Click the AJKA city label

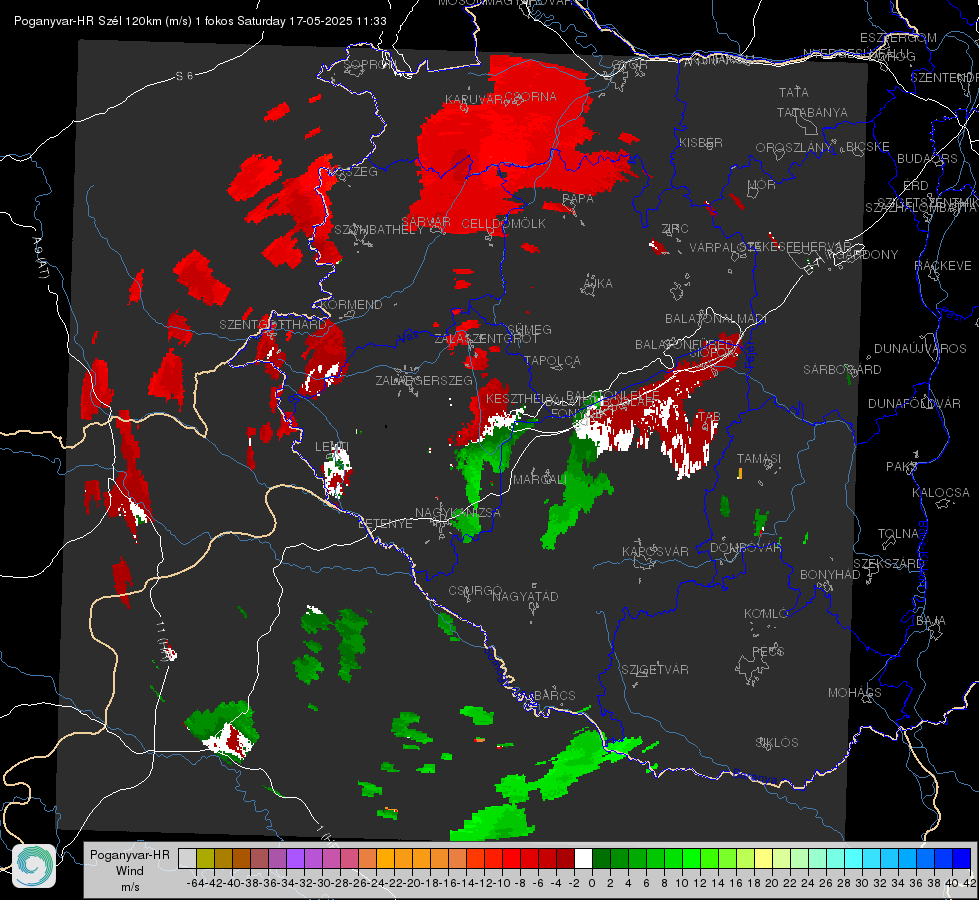click(598, 283)
